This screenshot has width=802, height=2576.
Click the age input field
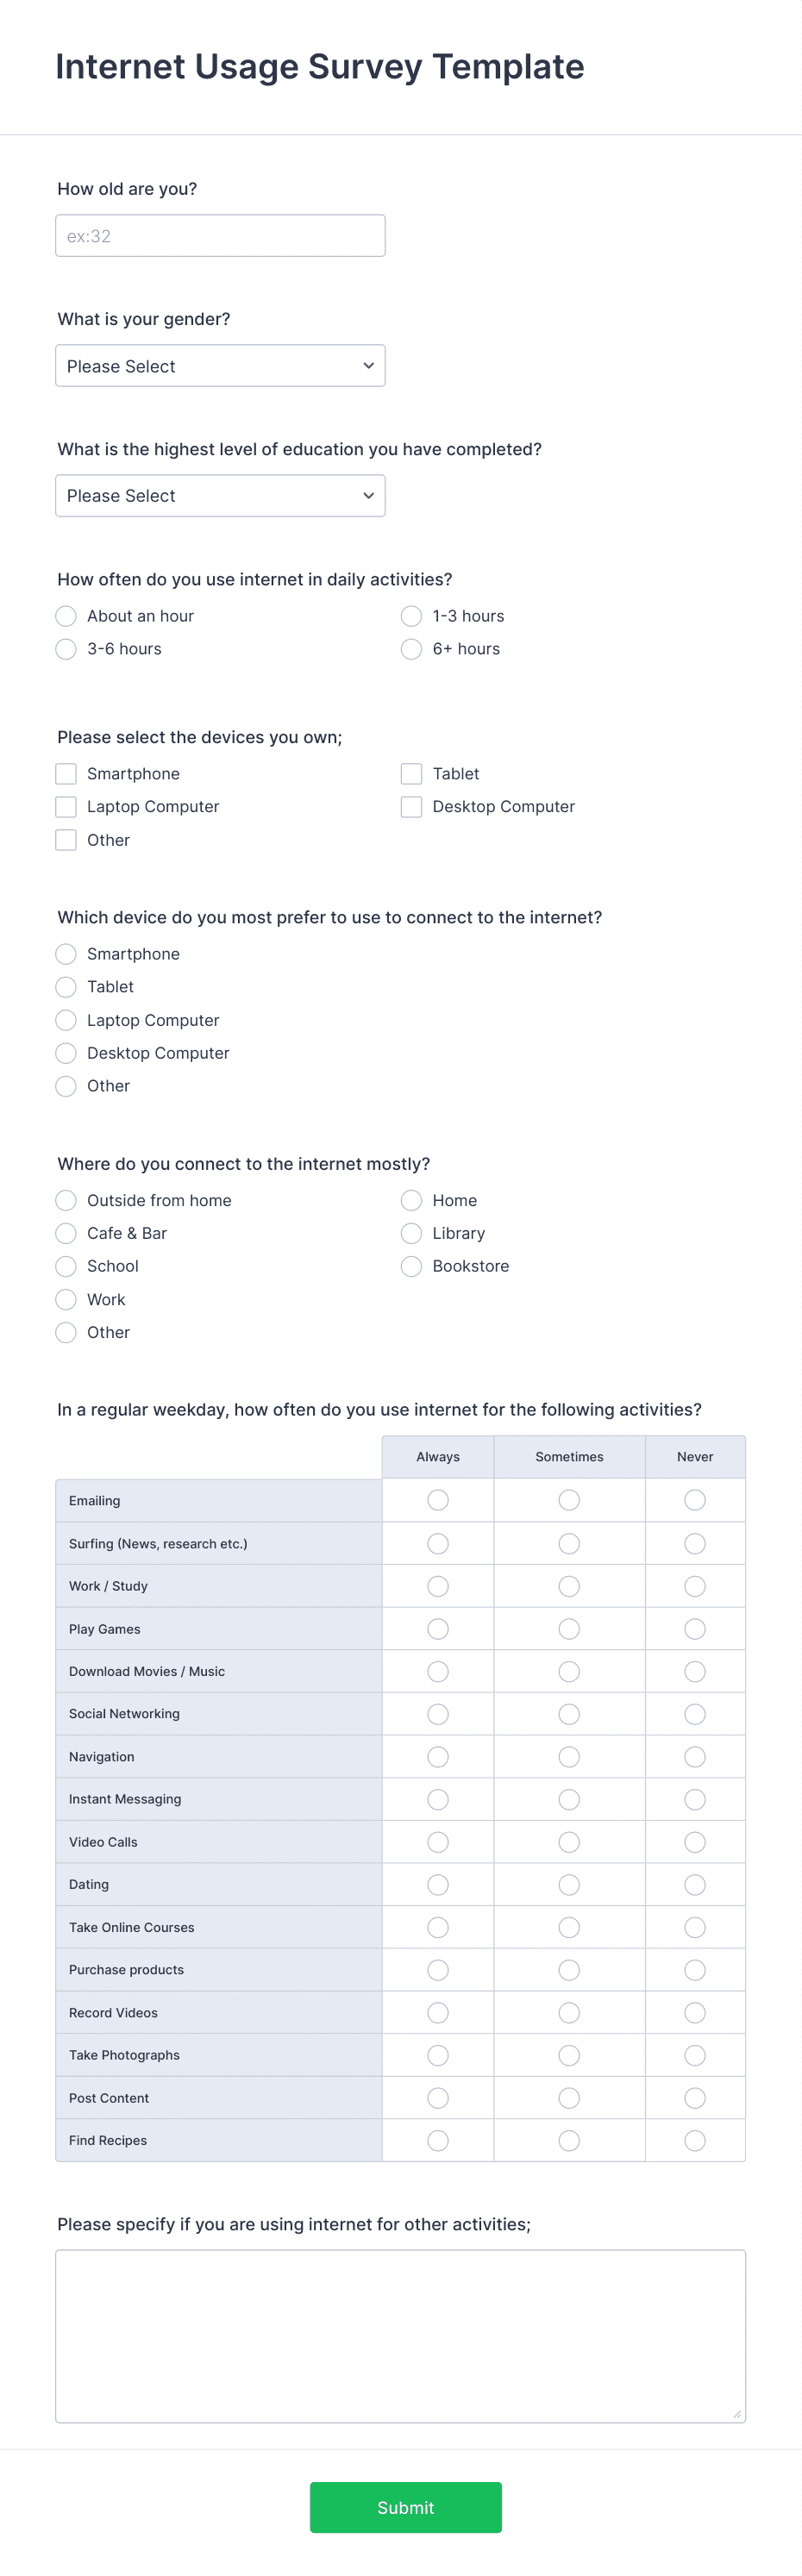point(220,235)
